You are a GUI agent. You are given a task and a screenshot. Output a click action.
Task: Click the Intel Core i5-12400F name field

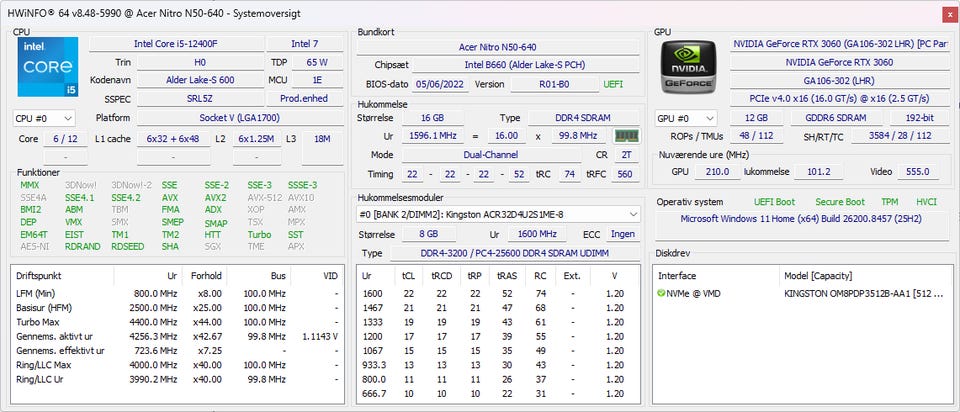(176, 44)
